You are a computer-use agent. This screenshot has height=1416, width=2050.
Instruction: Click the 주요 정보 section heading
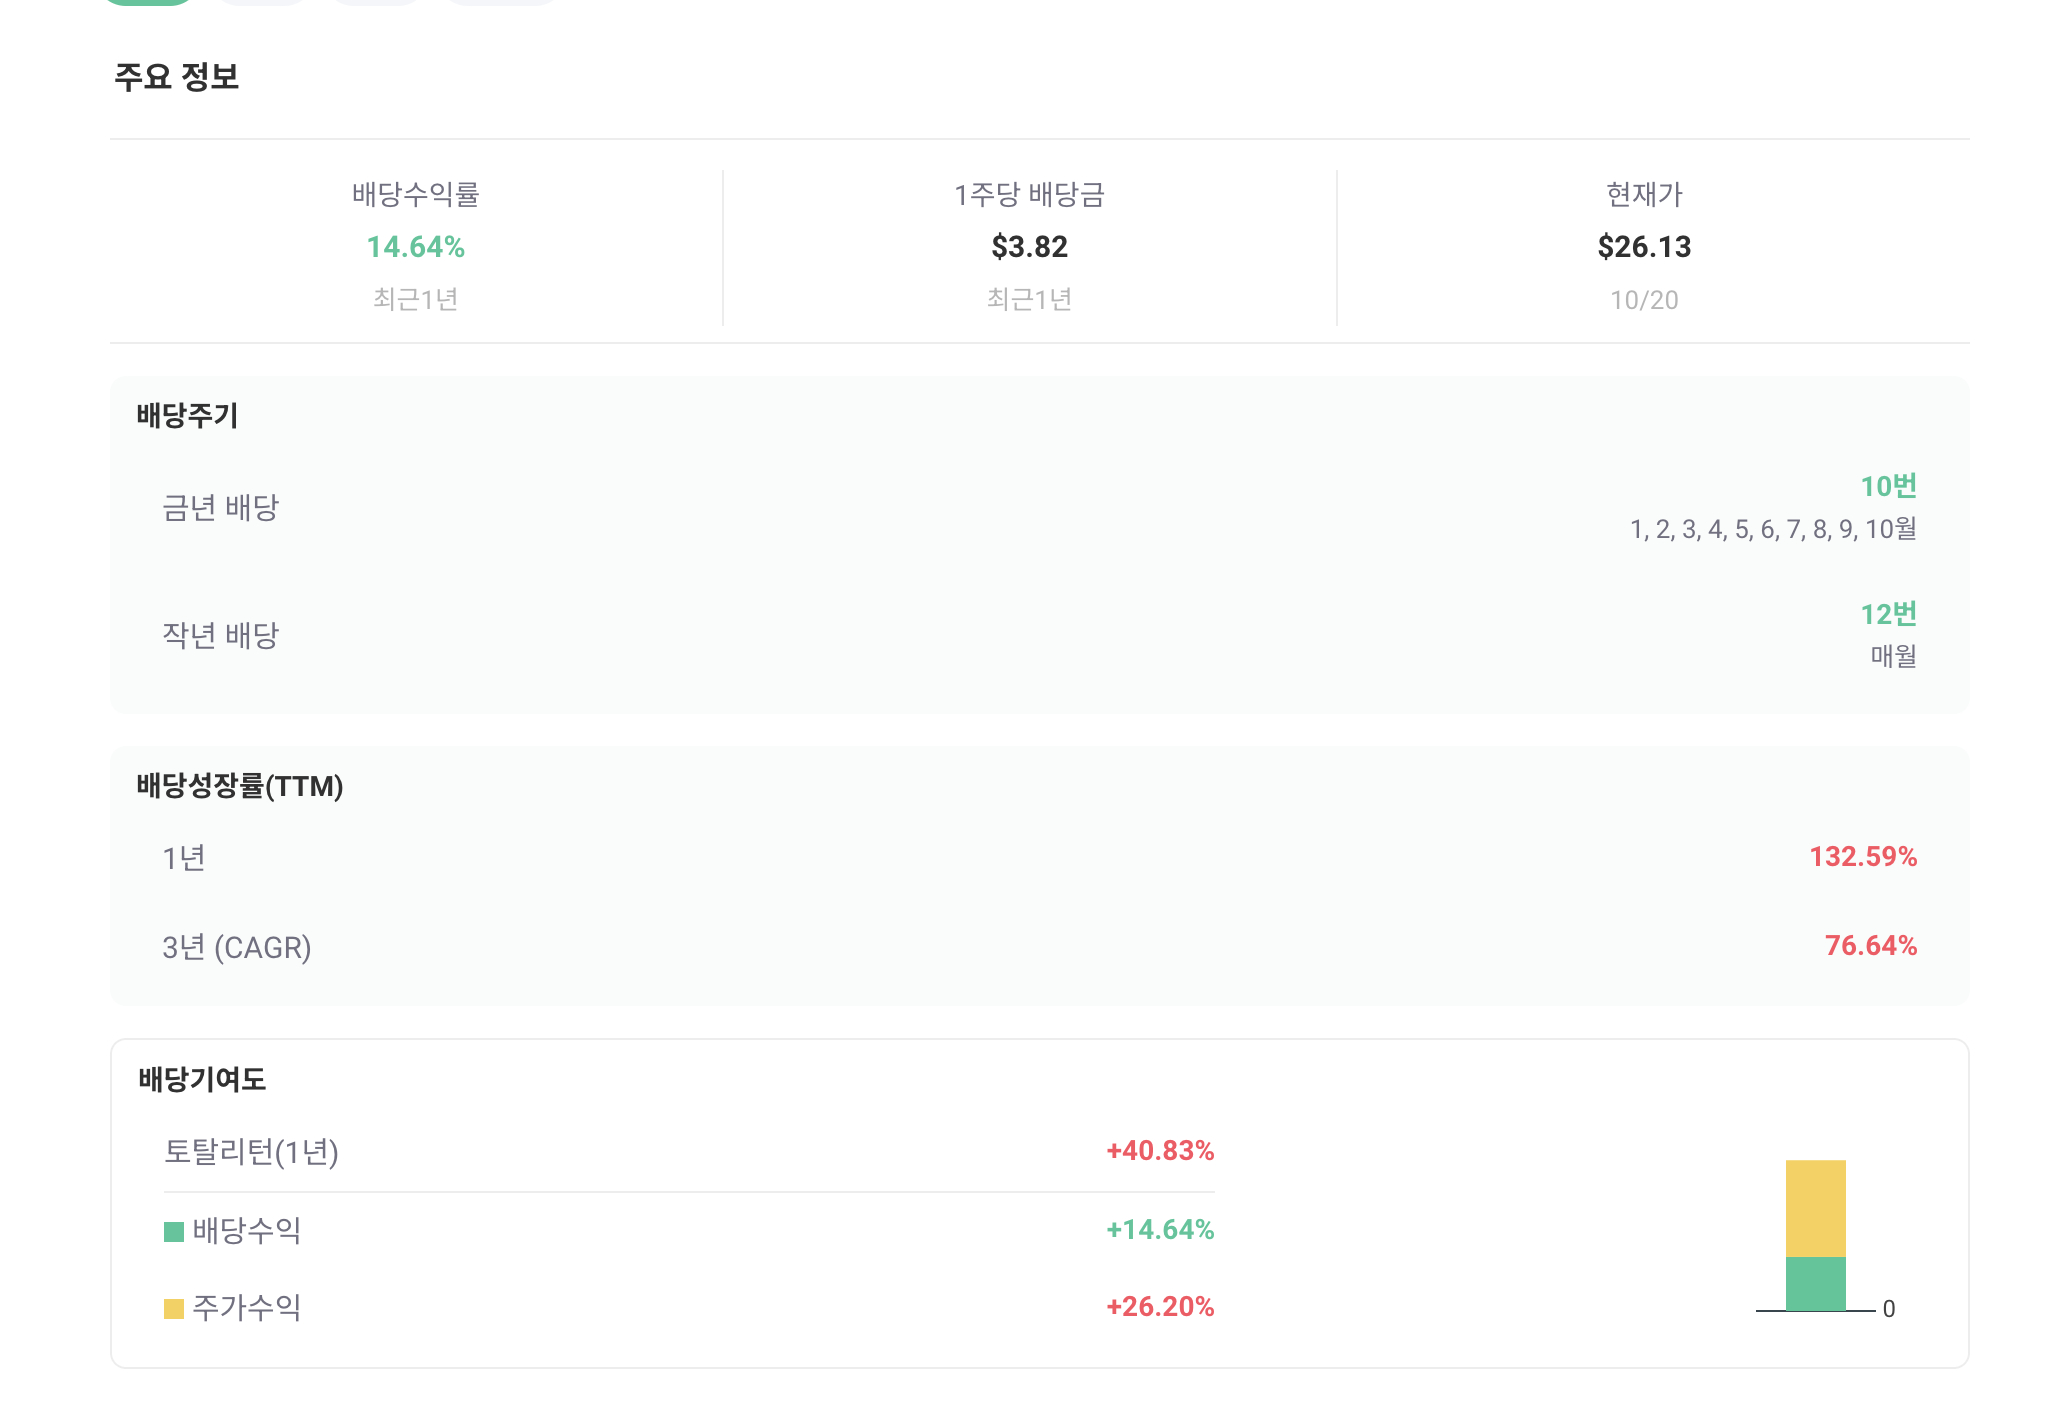(x=176, y=77)
